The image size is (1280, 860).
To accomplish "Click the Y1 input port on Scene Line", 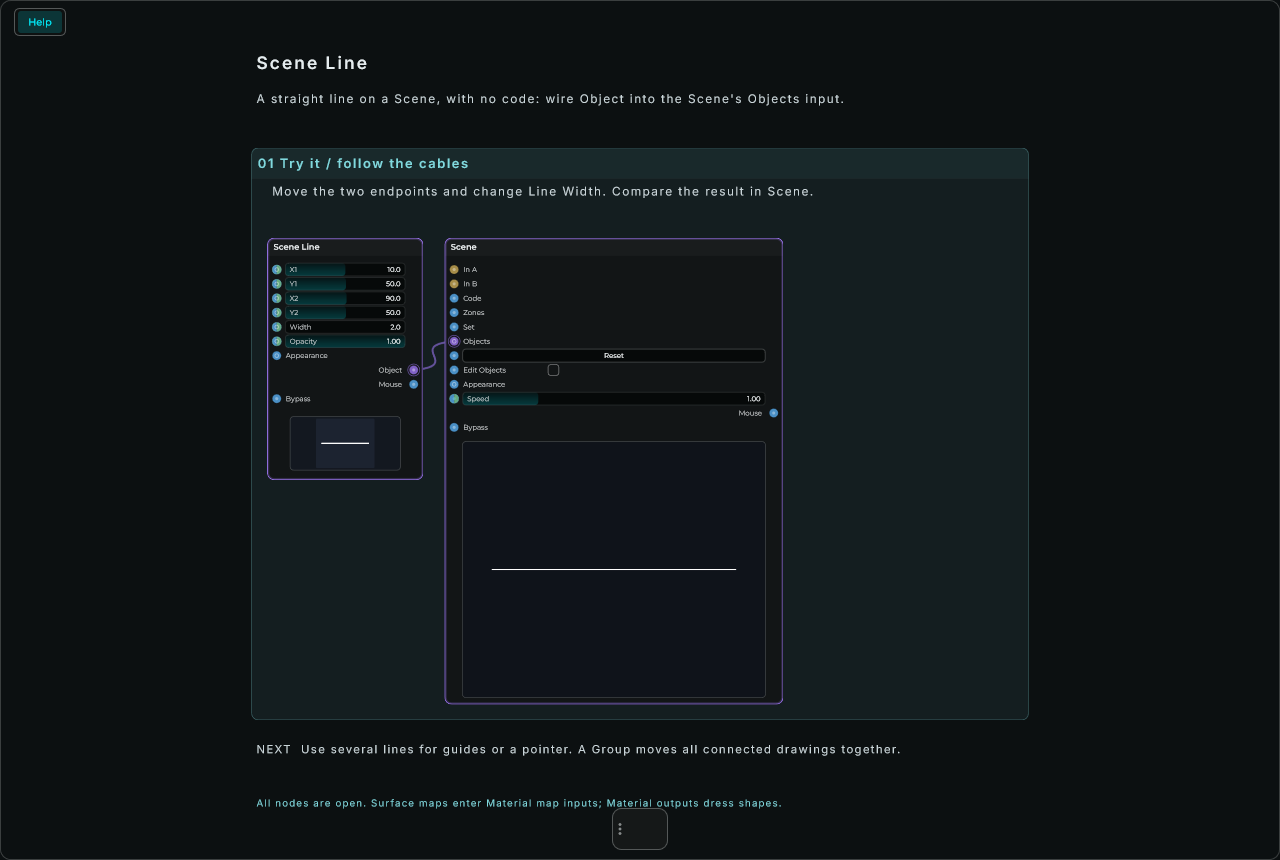I will pyautogui.click(x=277, y=284).
